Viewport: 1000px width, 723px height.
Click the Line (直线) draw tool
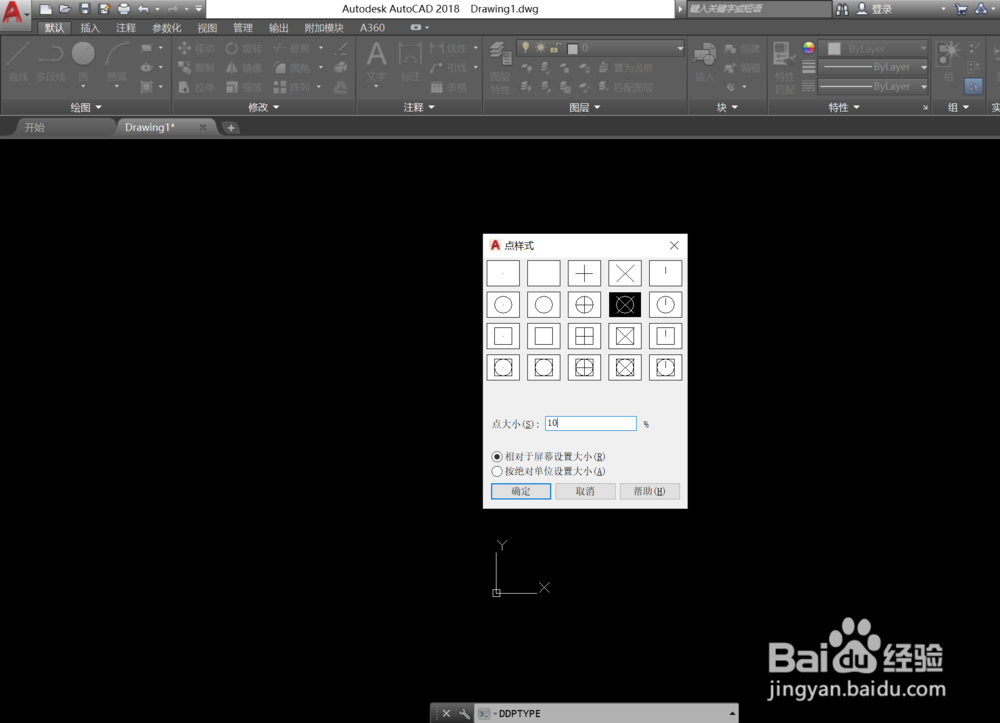coord(18,62)
